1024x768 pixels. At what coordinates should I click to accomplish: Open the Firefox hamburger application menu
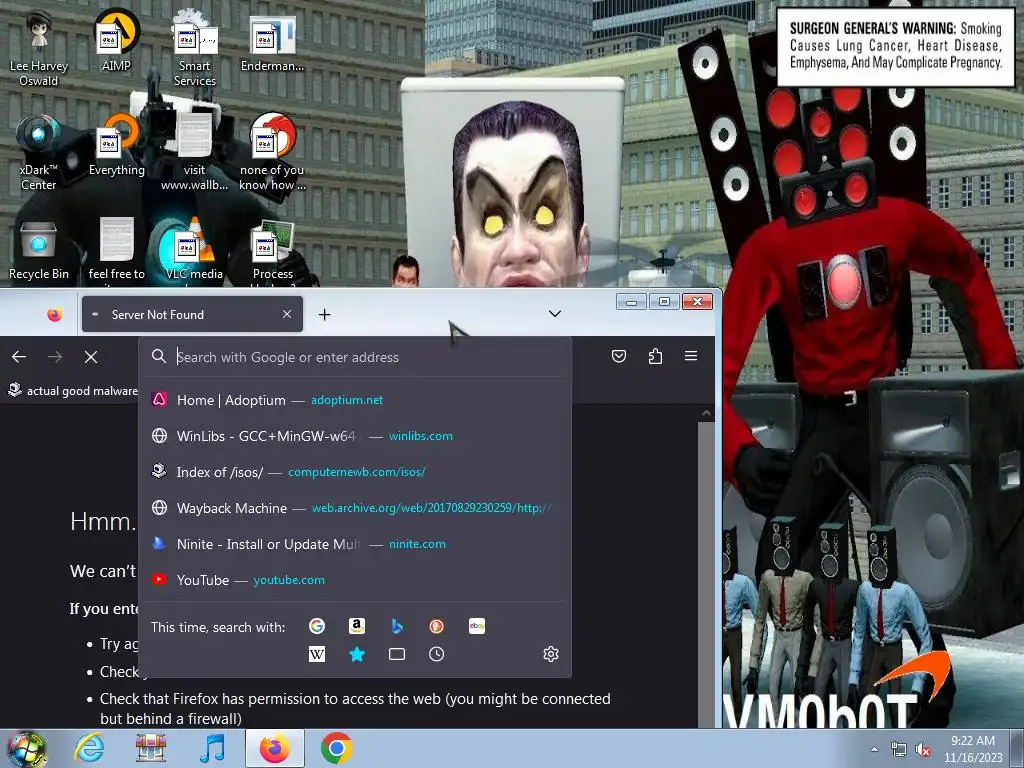tap(691, 356)
